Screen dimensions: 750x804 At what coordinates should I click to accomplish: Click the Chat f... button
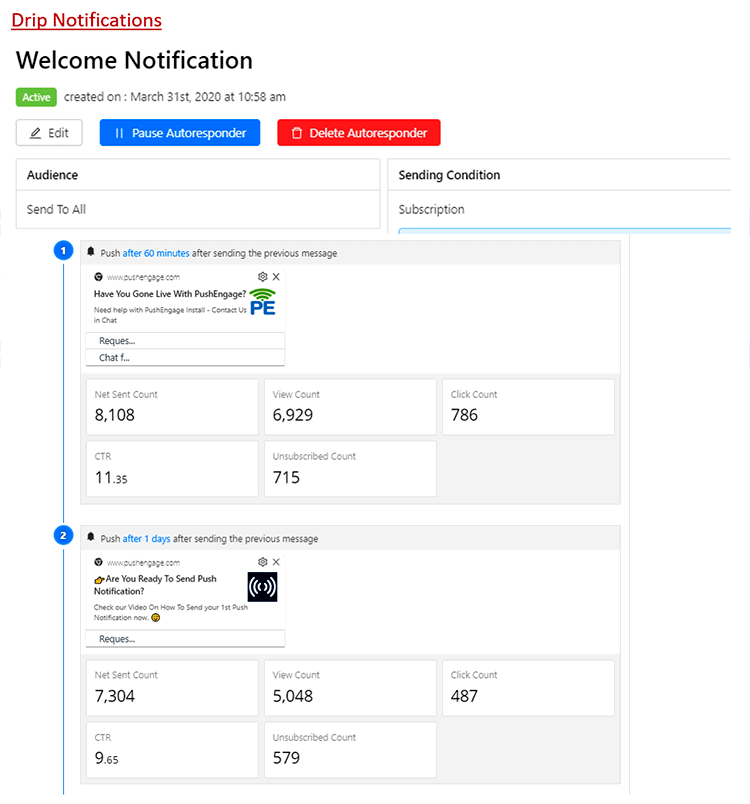(x=185, y=357)
